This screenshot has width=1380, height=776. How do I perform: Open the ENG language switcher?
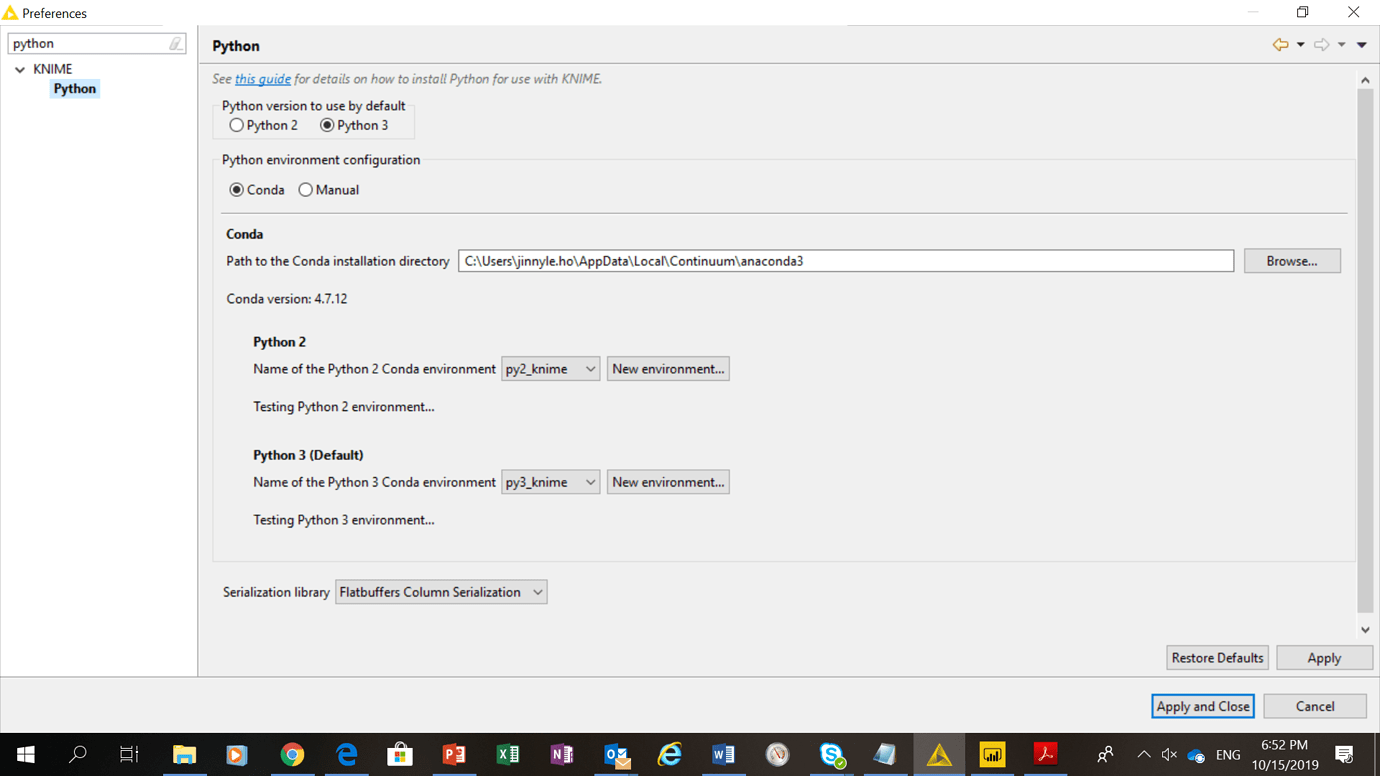pos(1227,755)
